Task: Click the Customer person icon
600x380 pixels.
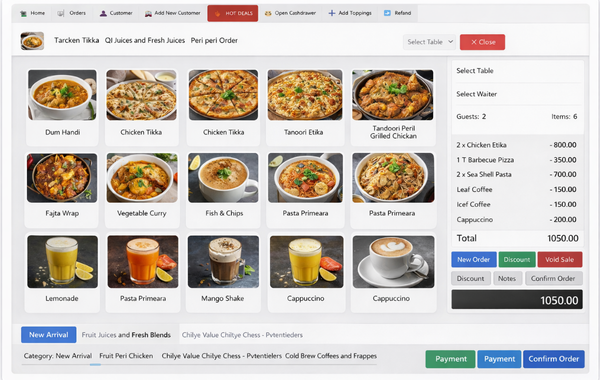Action: [x=103, y=13]
